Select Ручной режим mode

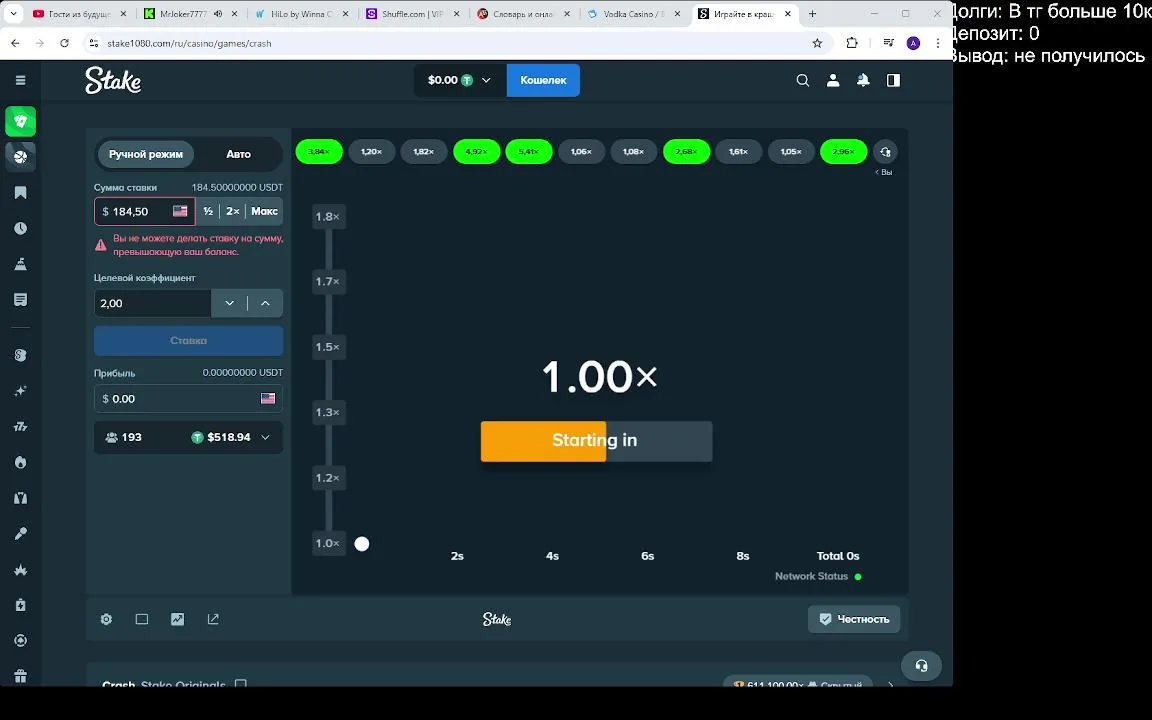pyautogui.click(x=145, y=154)
